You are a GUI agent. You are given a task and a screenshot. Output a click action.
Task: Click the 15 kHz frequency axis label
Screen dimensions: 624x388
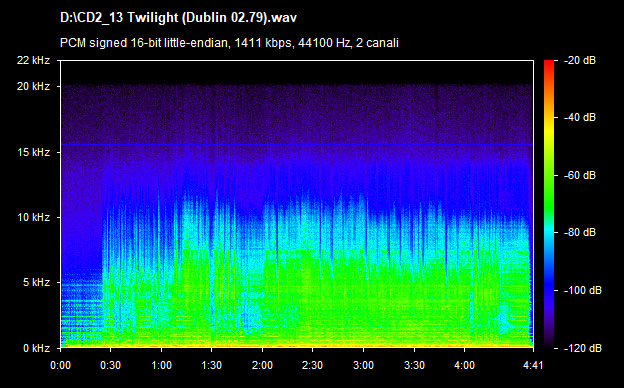[x=33, y=152]
